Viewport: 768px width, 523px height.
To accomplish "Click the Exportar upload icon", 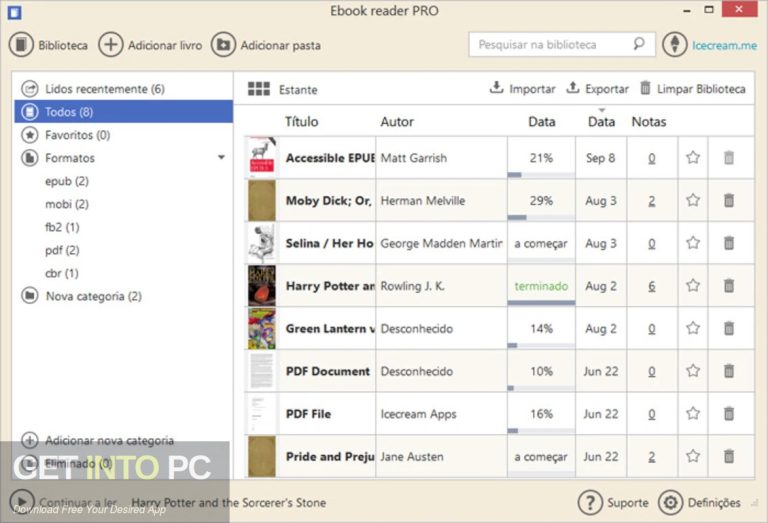I will tap(573, 88).
